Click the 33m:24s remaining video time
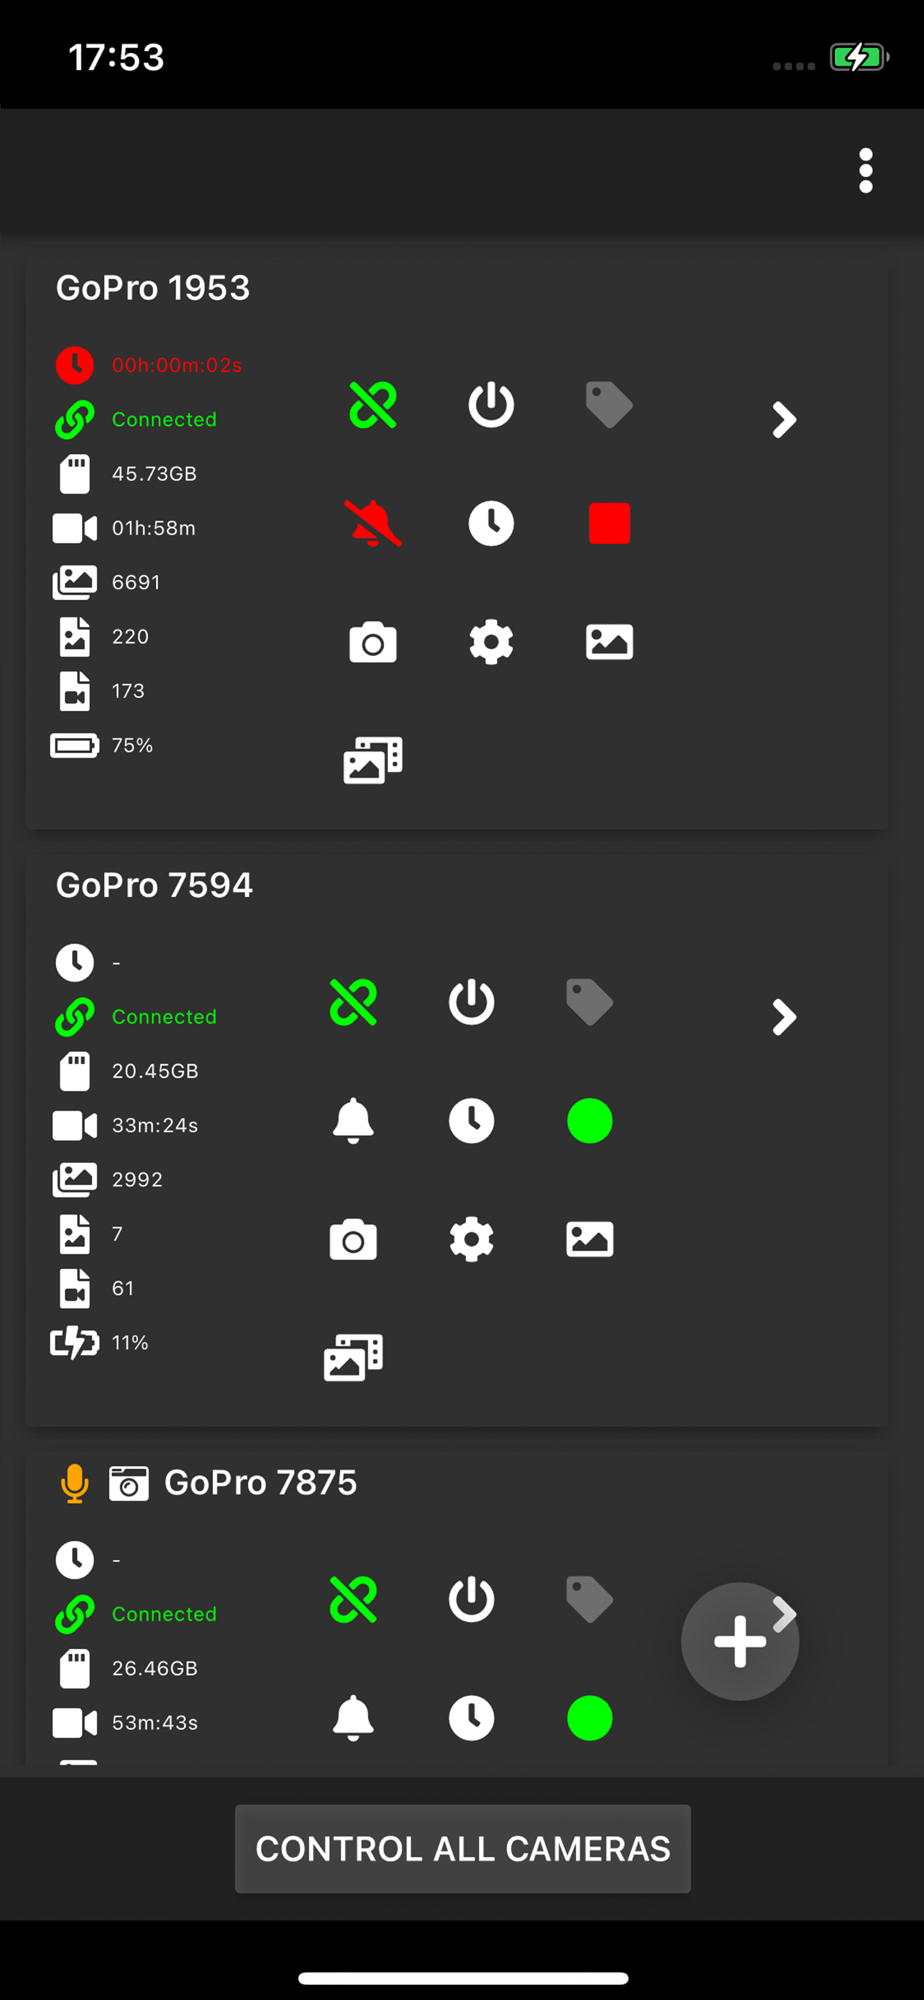 pyautogui.click(x=155, y=1125)
